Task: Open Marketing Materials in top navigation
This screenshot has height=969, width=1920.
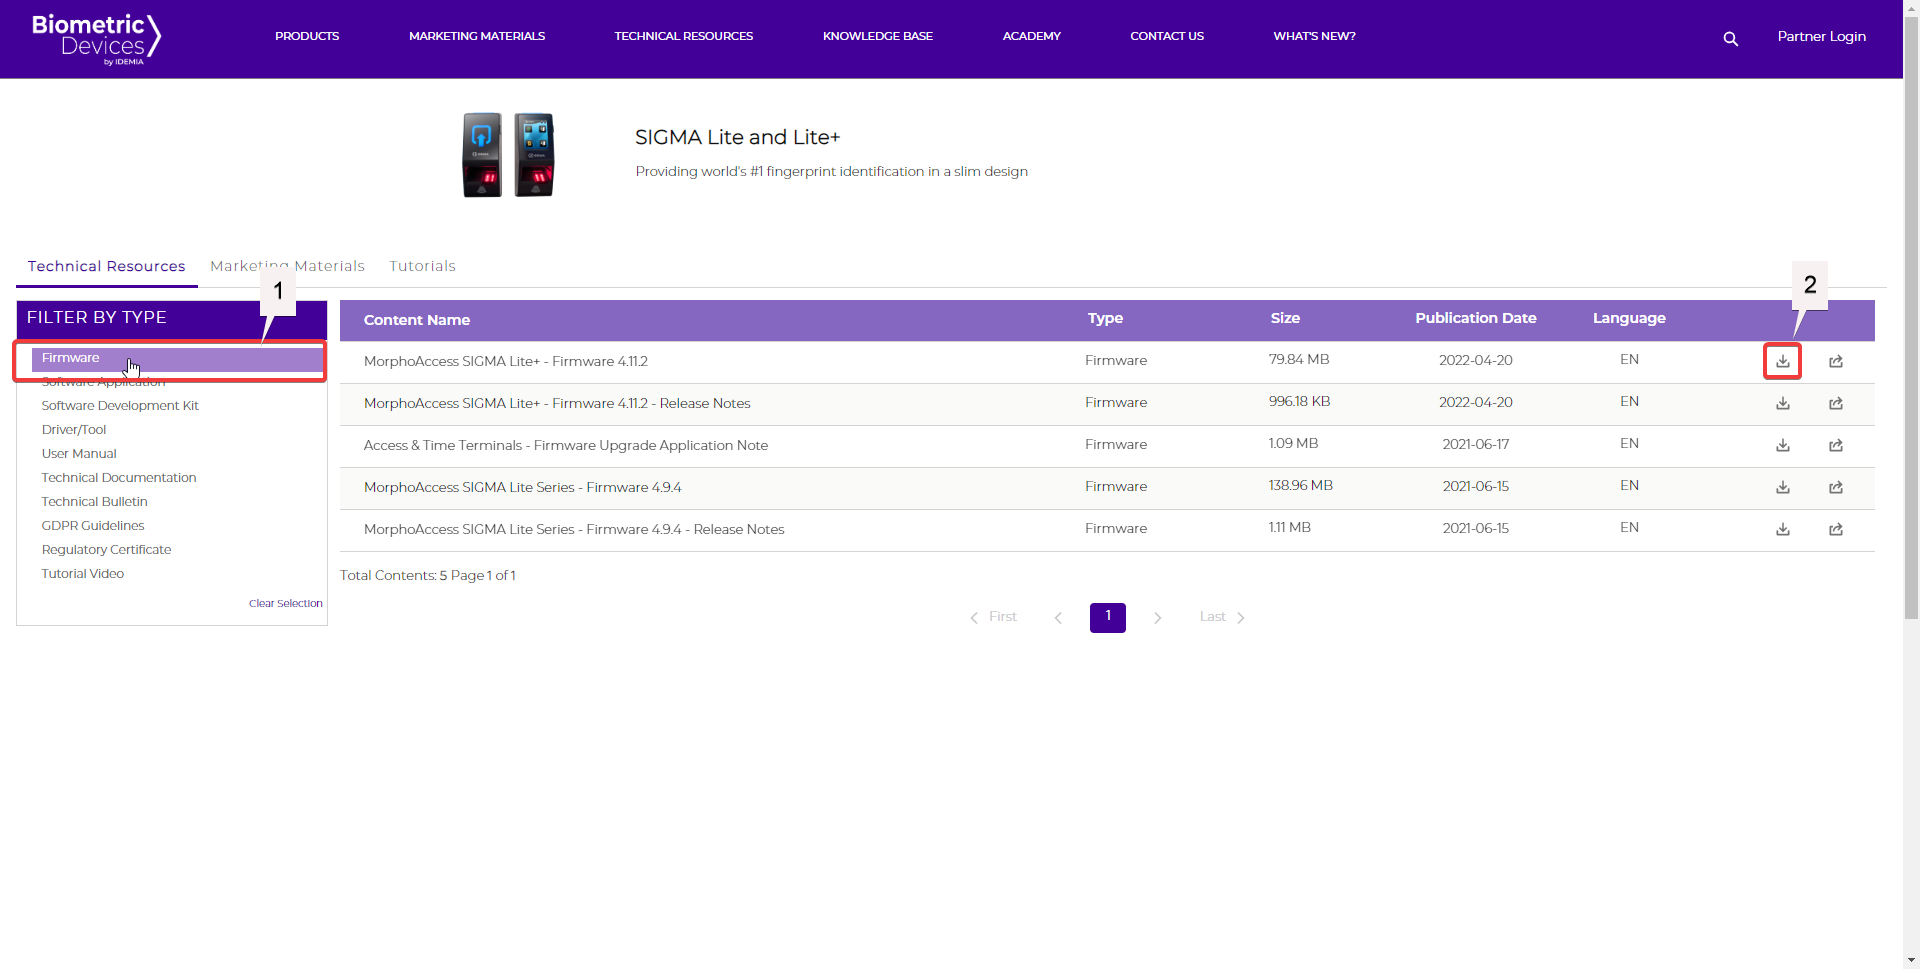Action: click(x=477, y=36)
